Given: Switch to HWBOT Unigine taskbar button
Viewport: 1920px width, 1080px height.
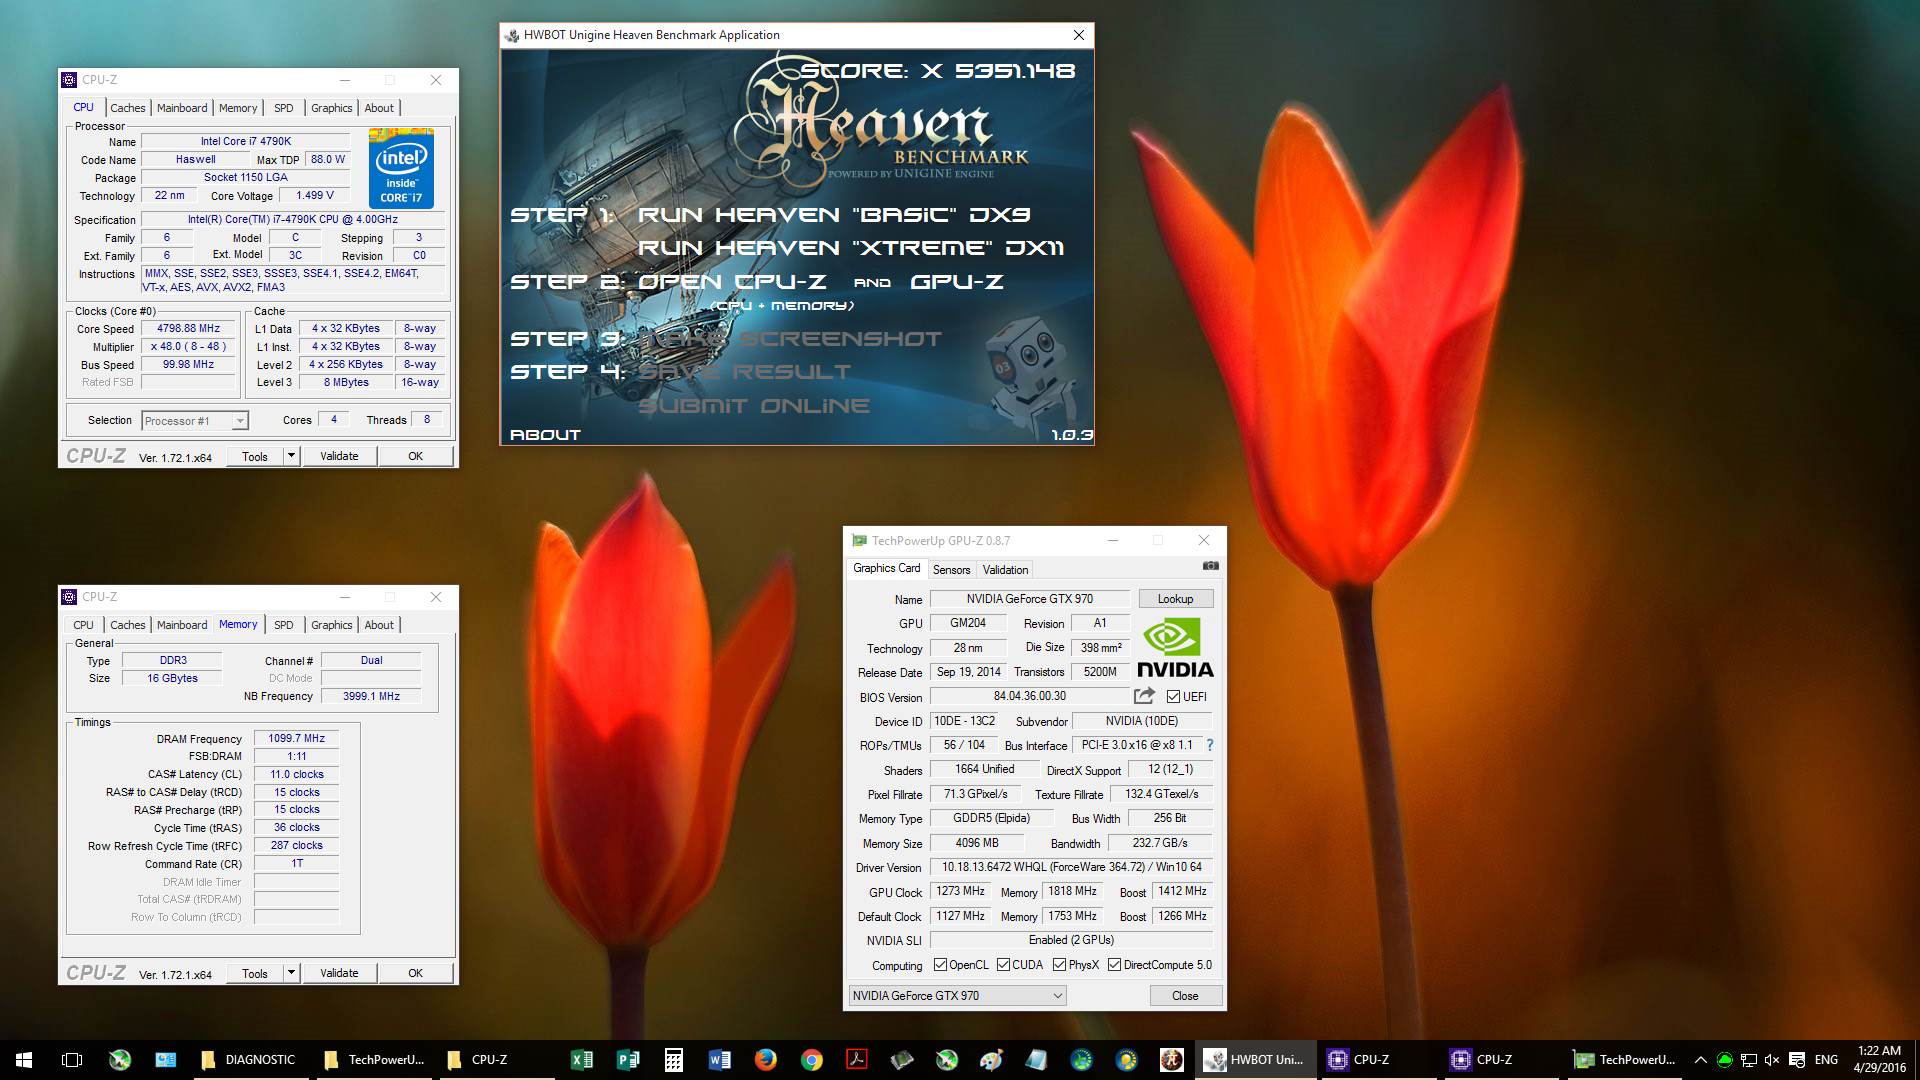Looking at the screenshot, I should (1254, 1060).
